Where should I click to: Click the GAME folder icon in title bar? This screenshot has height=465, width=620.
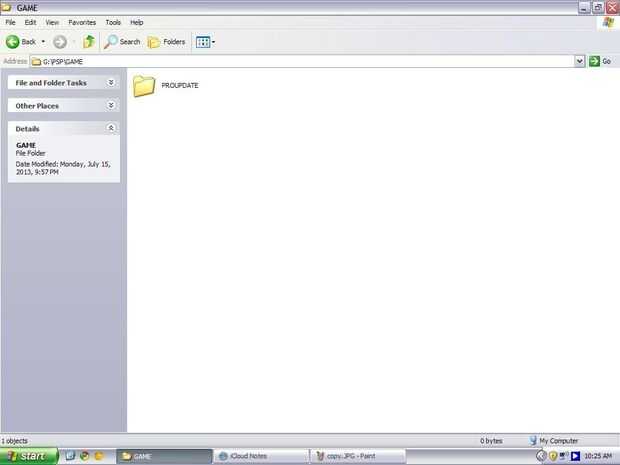(x=6, y=7)
